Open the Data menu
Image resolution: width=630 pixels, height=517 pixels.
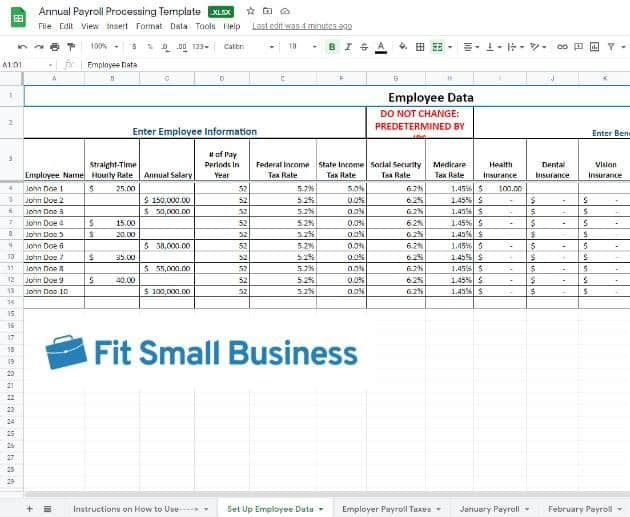[178, 26]
